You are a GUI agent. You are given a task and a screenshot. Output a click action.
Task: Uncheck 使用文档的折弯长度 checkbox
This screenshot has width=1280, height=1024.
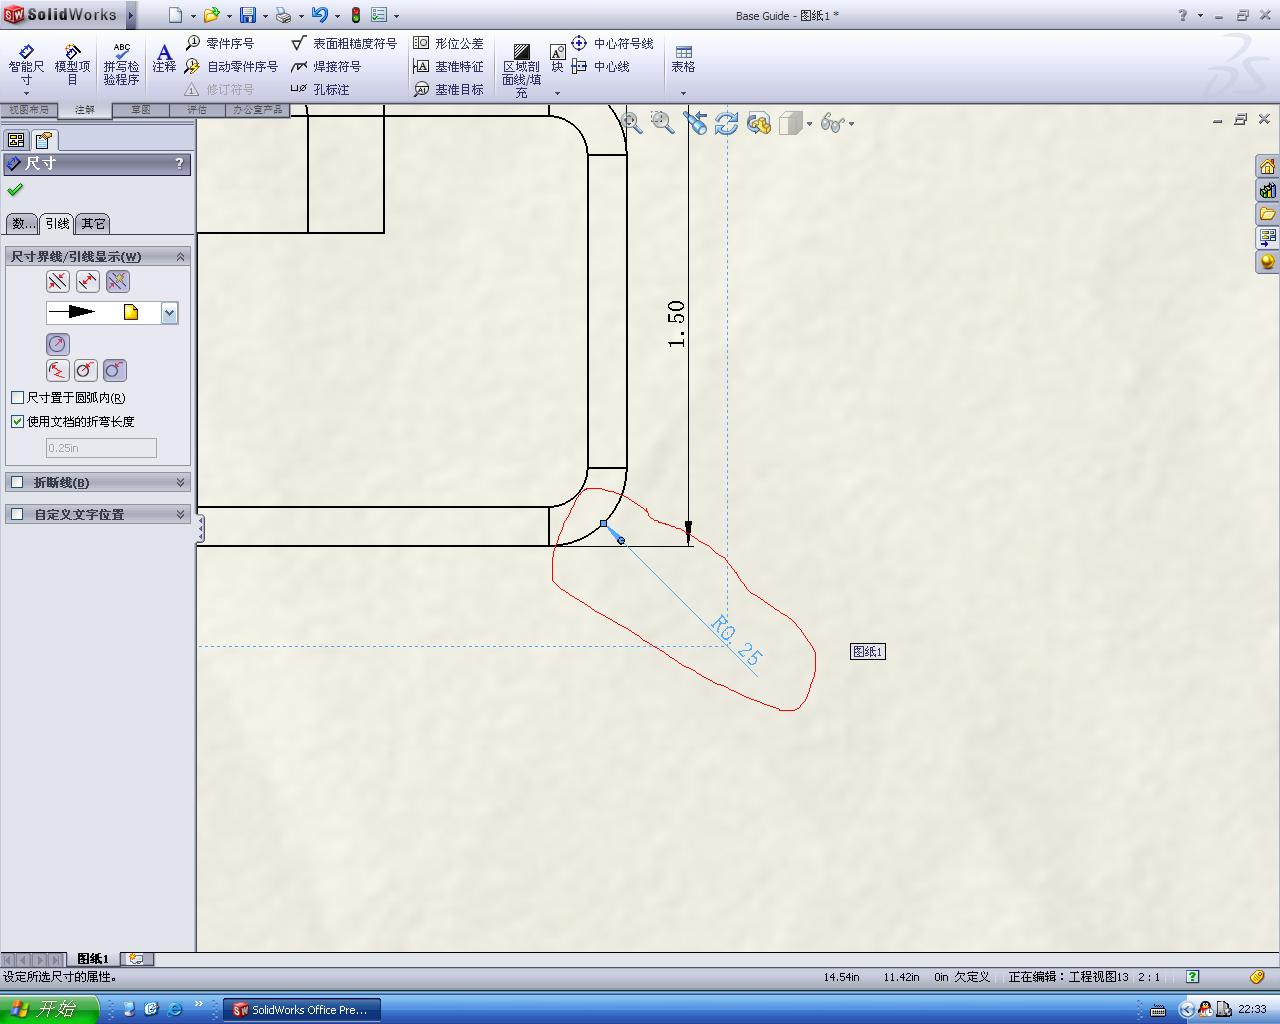(17, 422)
